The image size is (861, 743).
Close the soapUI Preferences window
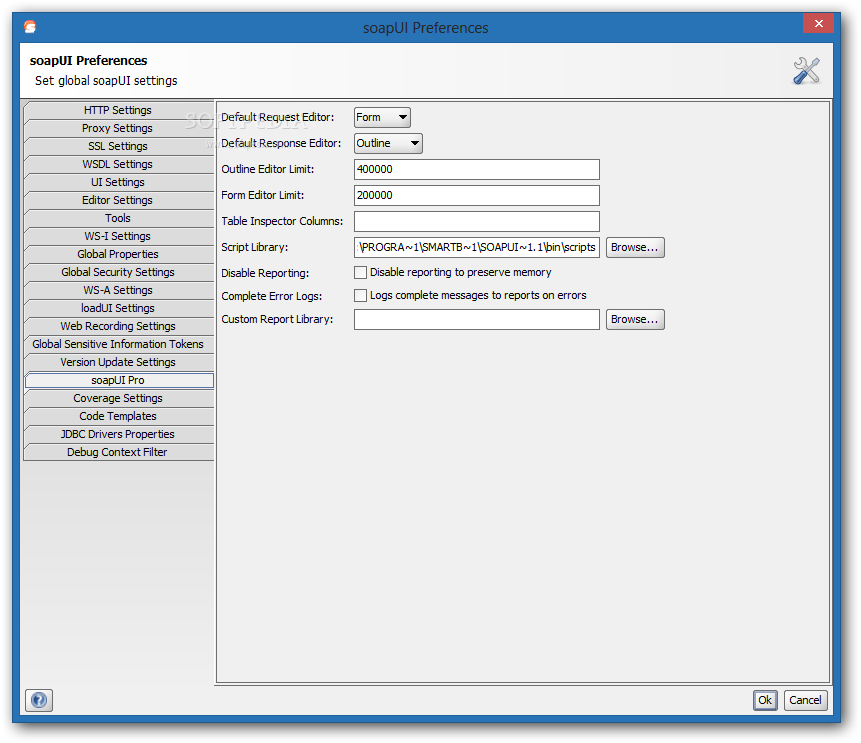tap(818, 24)
